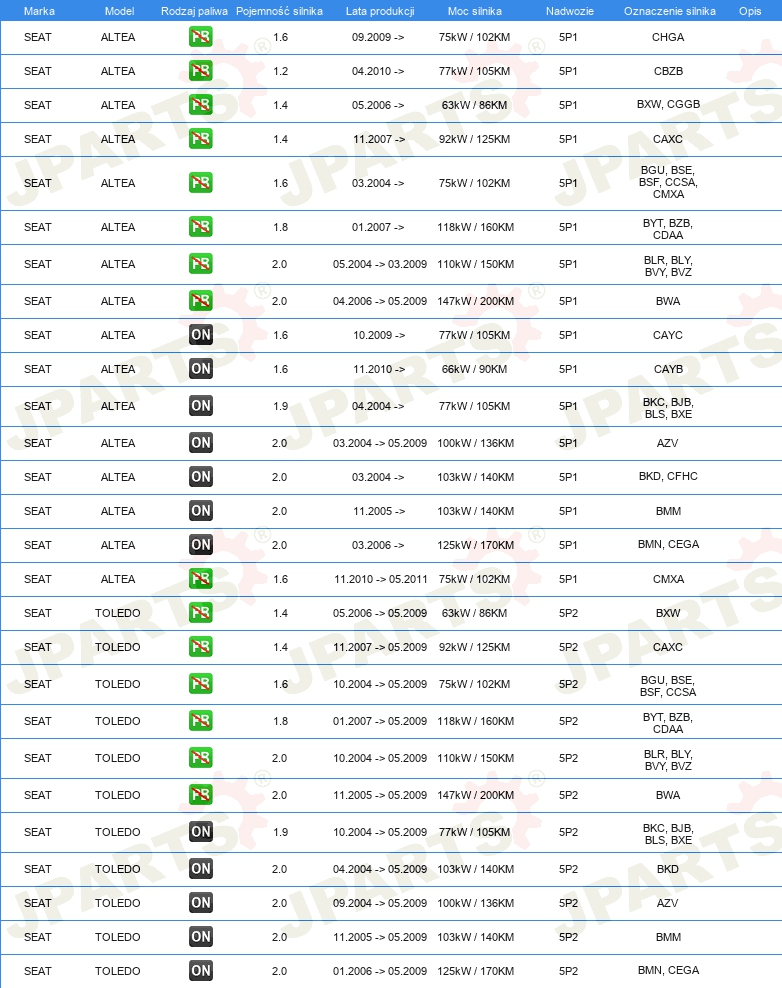
Task: Click the Opis column header
Action: [x=750, y=11]
